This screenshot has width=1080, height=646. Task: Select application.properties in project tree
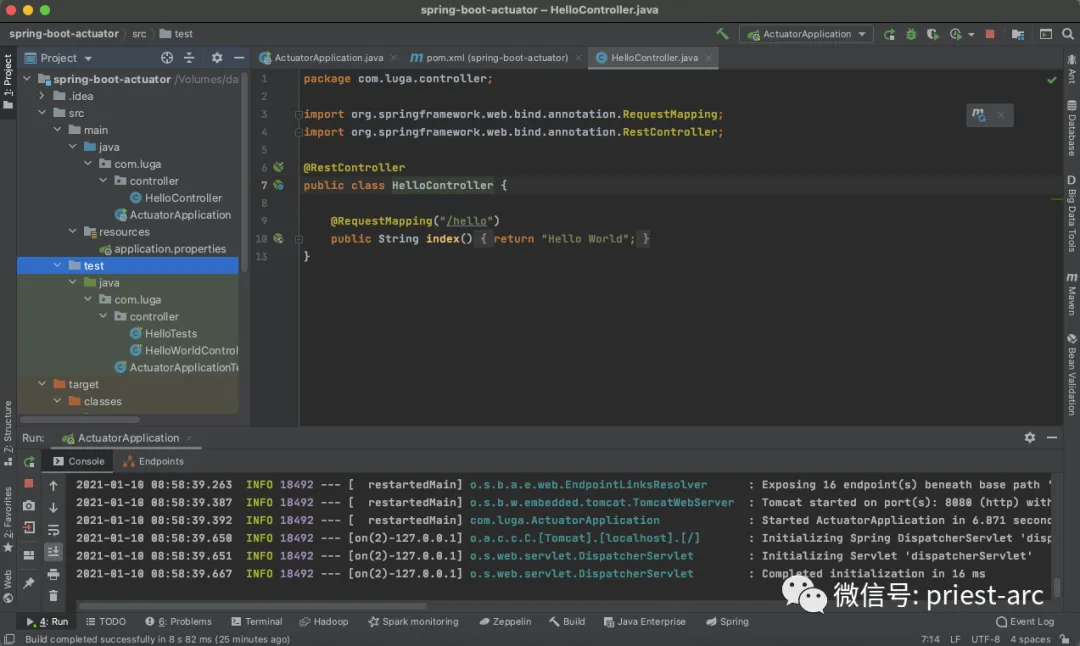(169, 249)
